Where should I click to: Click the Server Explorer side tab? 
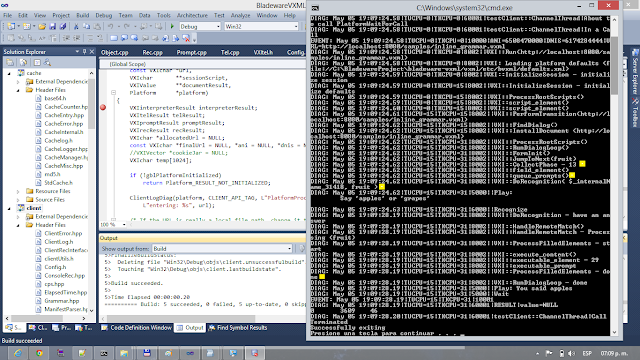pyautogui.click(x=635, y=72)
